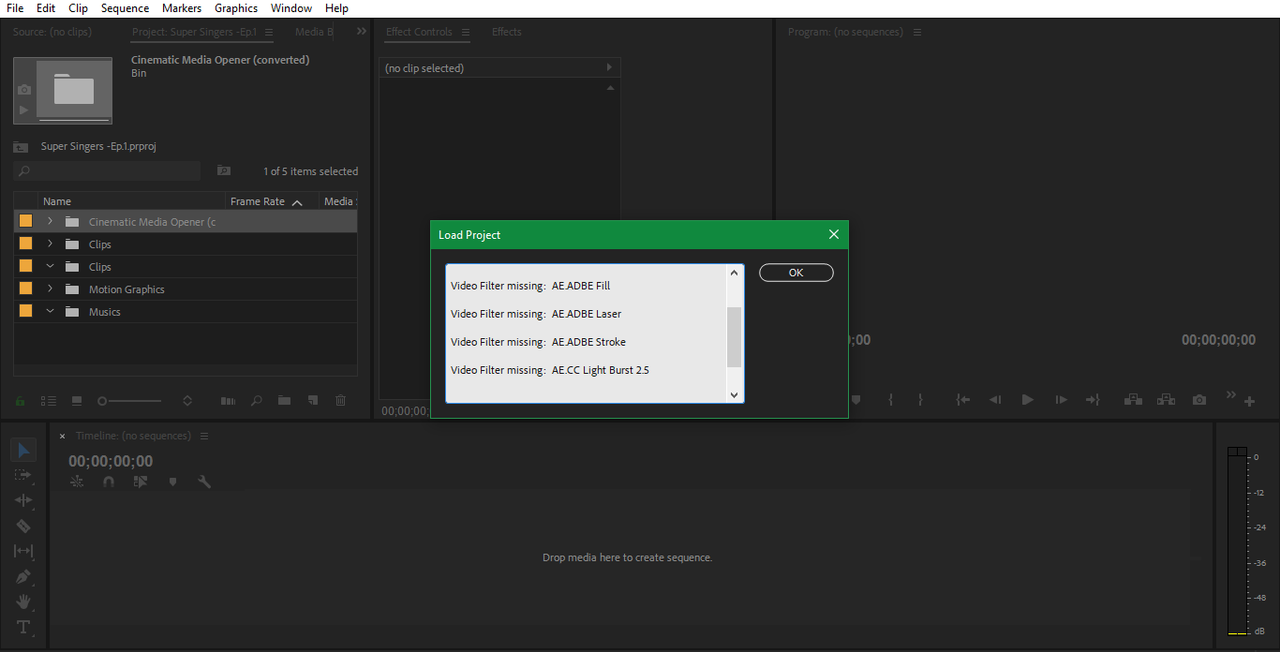This screenshot has height=652, width=1280.
Task: Select the Type tool
Action: point(23,627)
